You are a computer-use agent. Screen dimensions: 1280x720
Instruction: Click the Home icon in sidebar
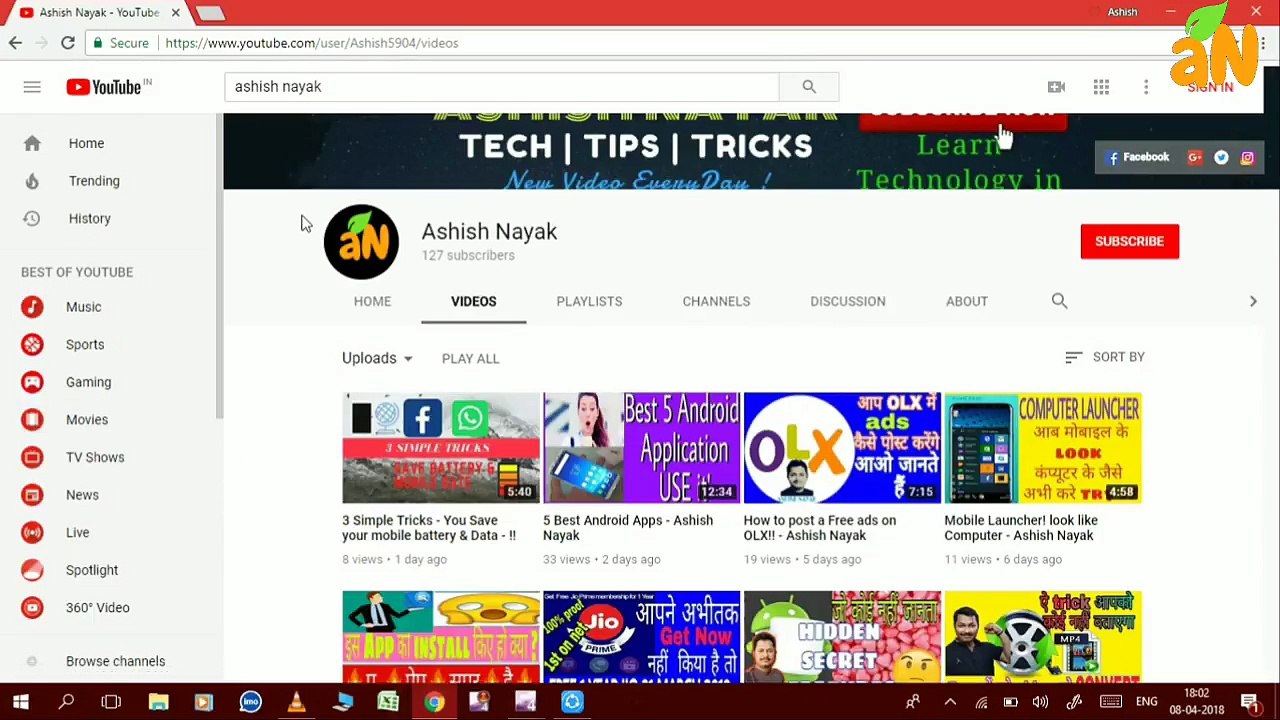(x=32, y=143)
